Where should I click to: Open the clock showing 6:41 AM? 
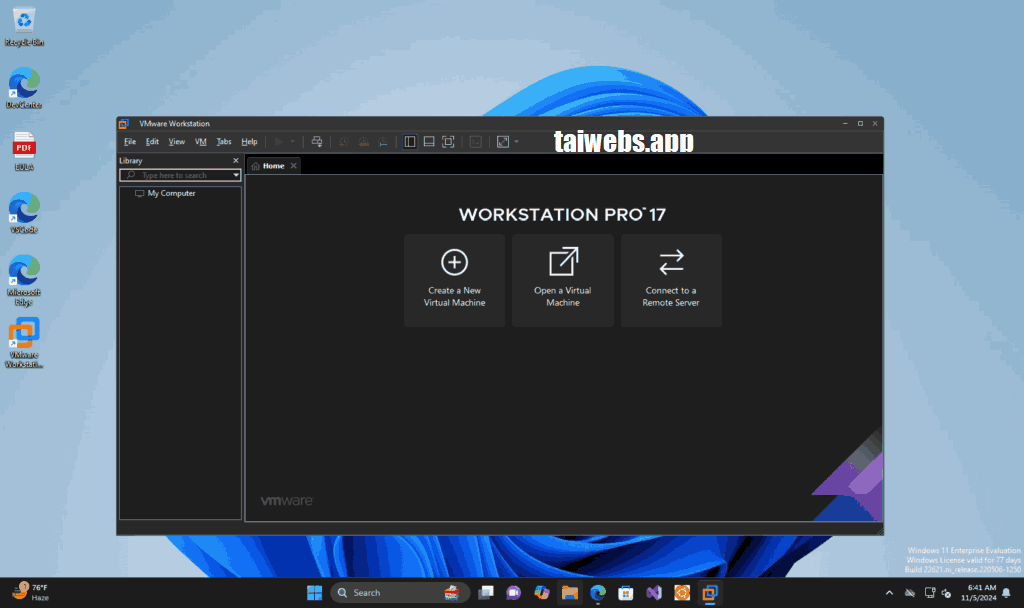(978, 592)
